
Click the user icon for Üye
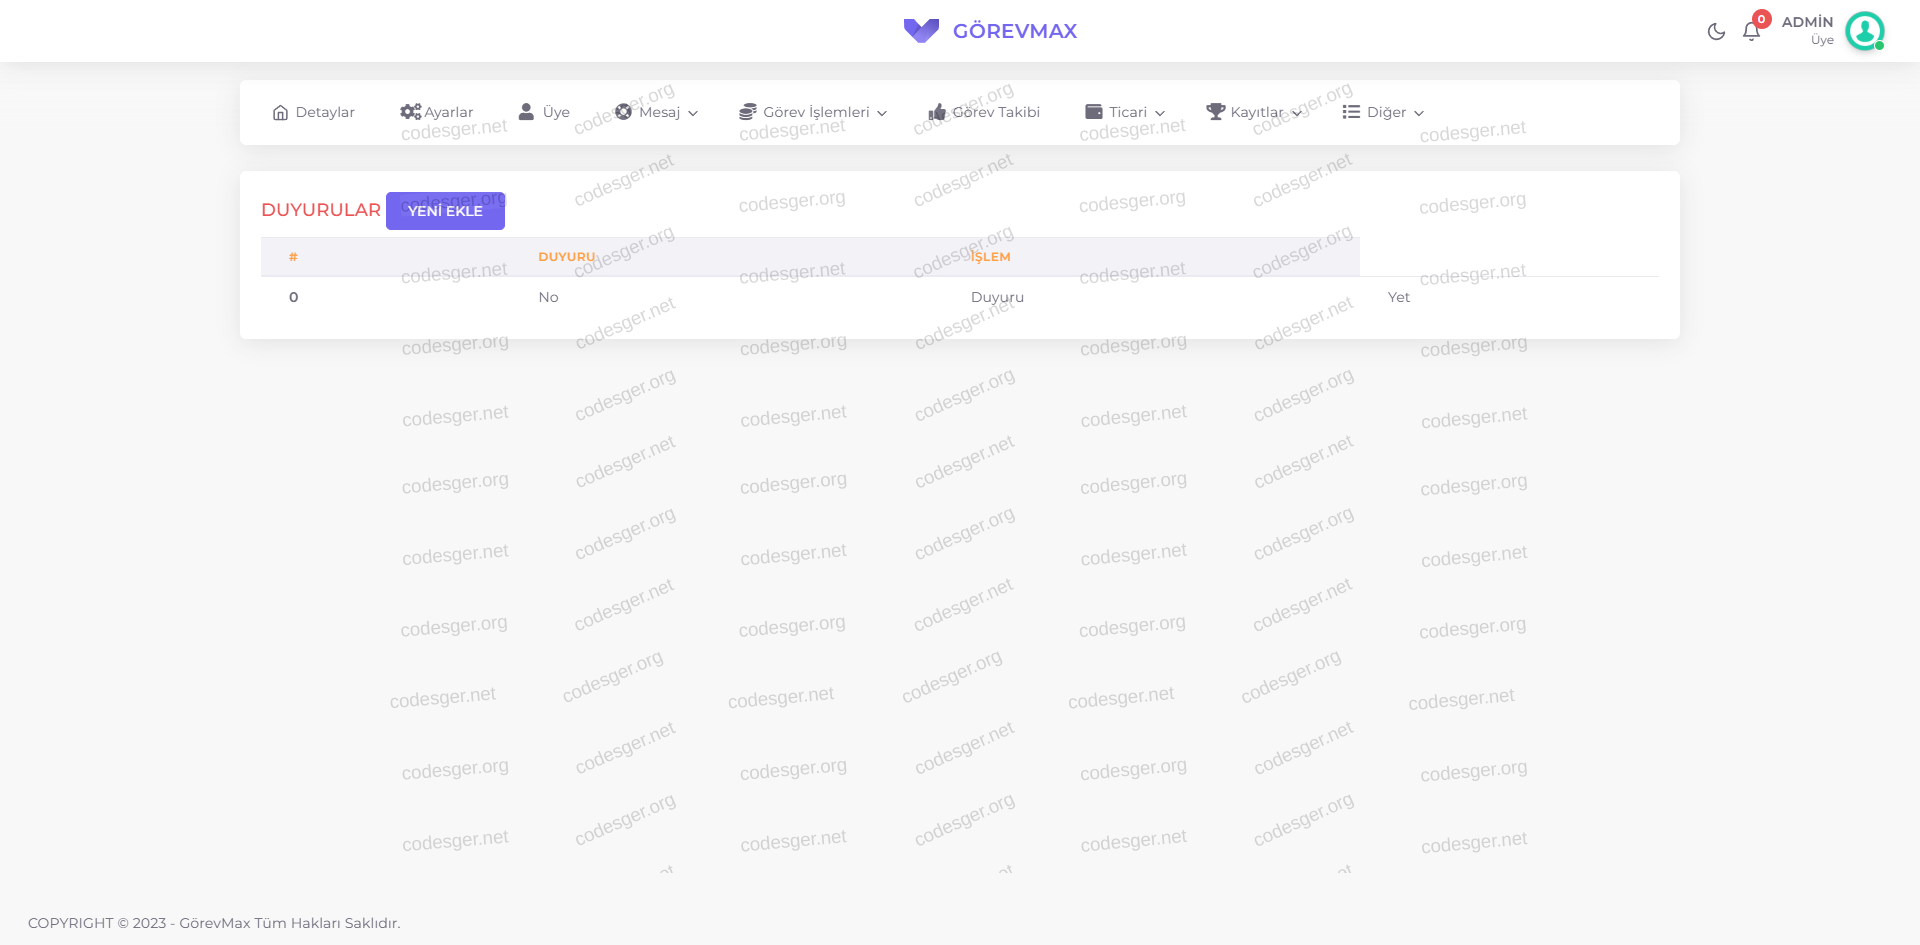click(526, 112)
